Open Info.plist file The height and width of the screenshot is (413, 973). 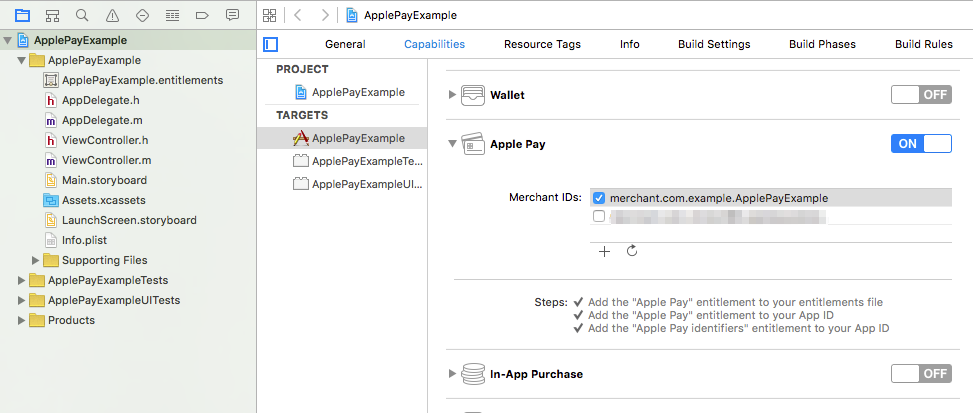(x=84, y=240)
